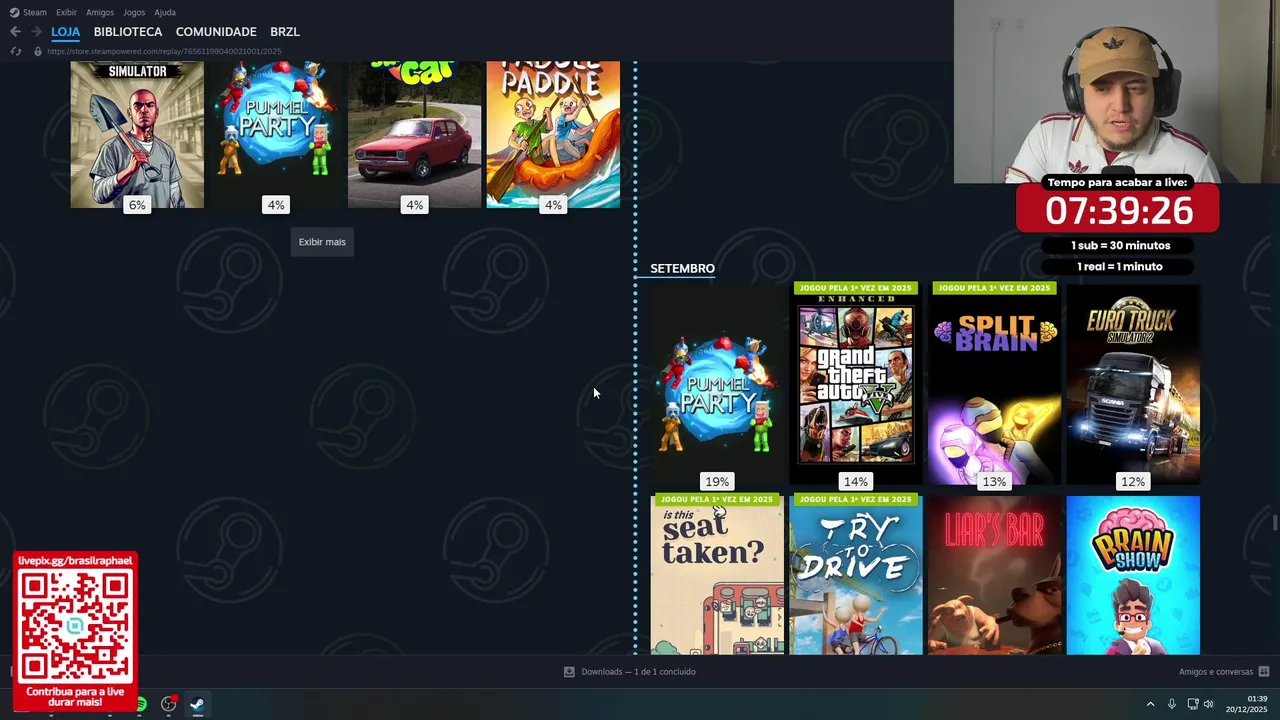Switch to the BIBLIOTECA tab
Viewport: 1280px width, 720px height.
[128, 32]
